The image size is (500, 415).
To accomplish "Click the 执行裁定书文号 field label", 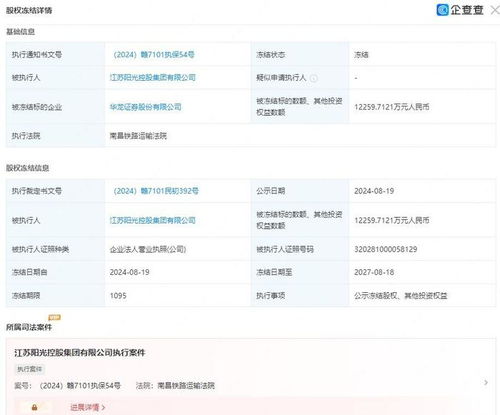I will point(37,191).
